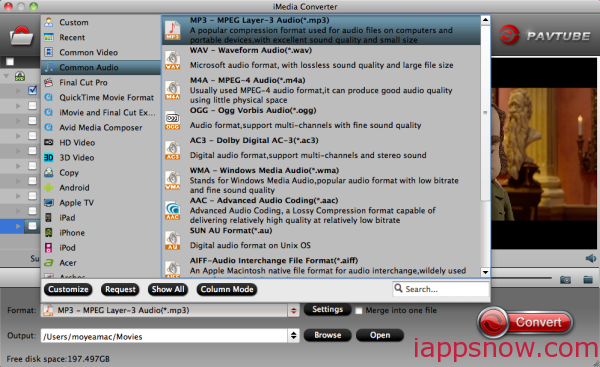Screen dimensions: 600x367
Task: Click the 3D Video category icon
Action: 49,157
